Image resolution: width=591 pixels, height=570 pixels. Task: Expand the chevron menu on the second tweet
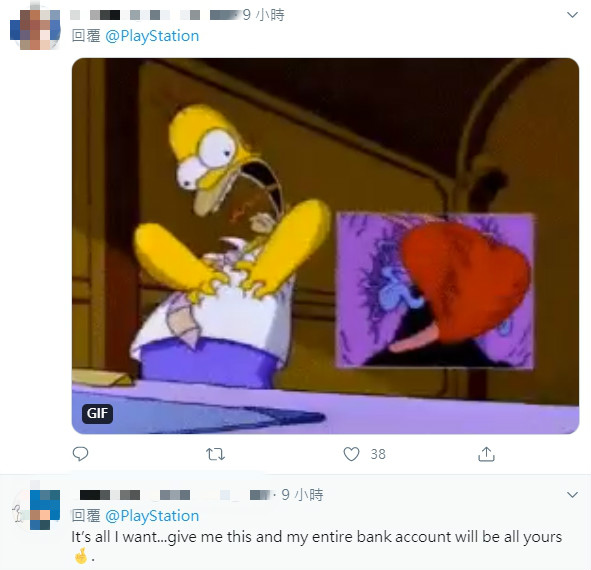(572, 495)
